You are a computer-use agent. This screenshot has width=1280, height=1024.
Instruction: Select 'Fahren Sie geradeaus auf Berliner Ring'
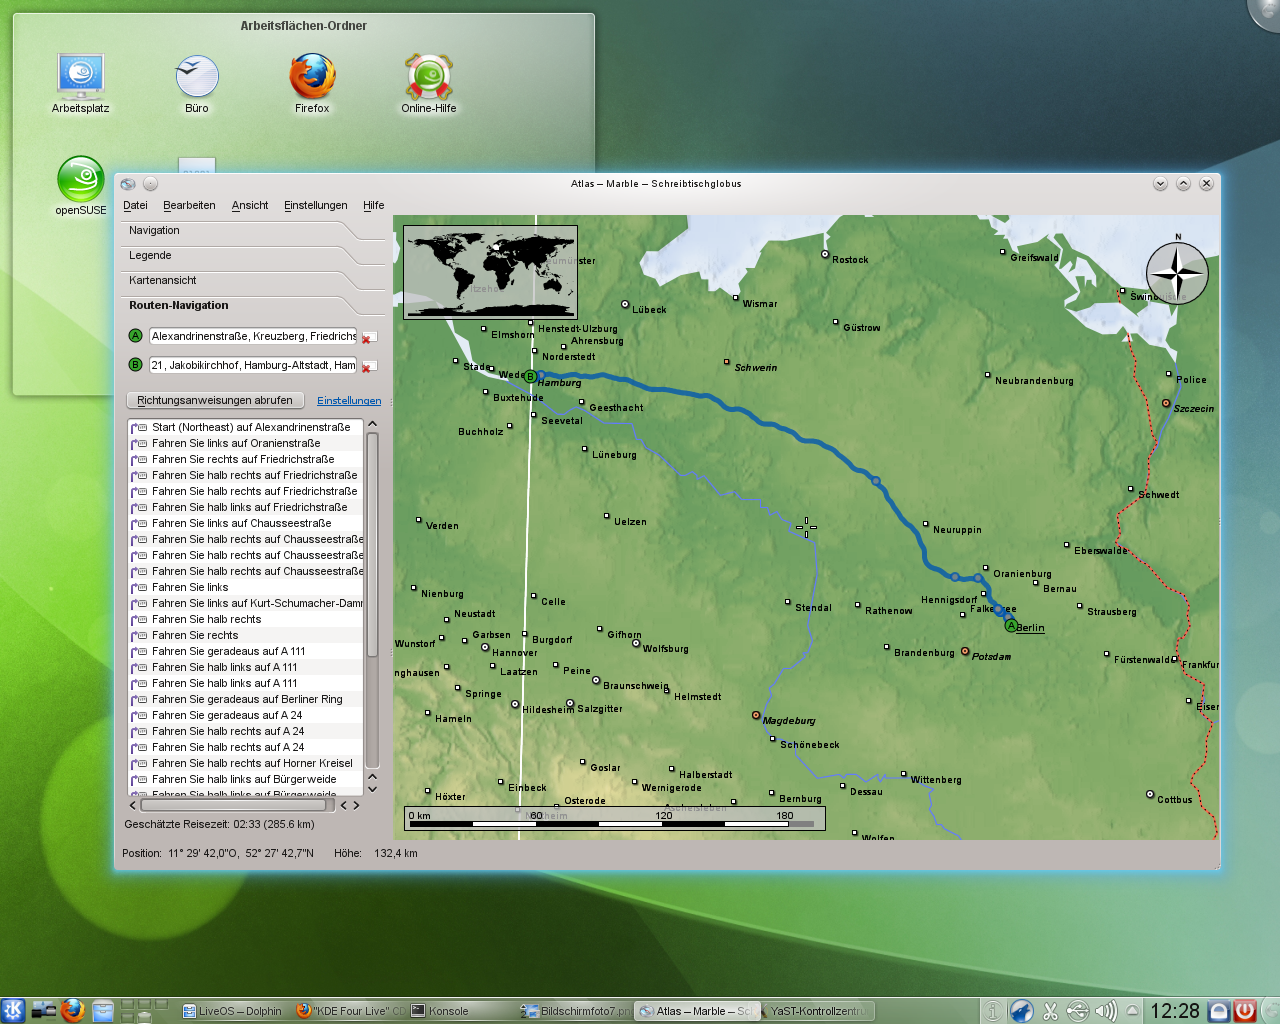tap(247, 700)
